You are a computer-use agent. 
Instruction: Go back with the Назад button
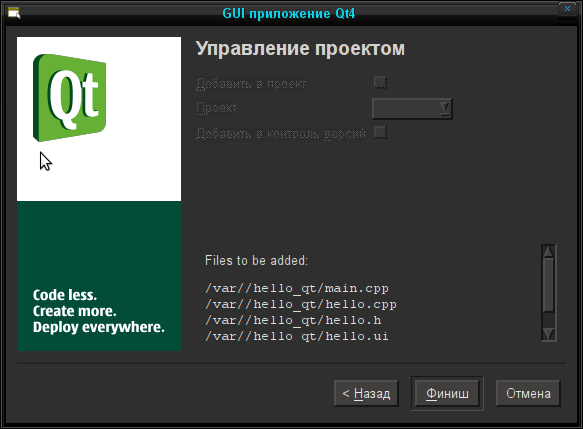(x=366, y=393)
